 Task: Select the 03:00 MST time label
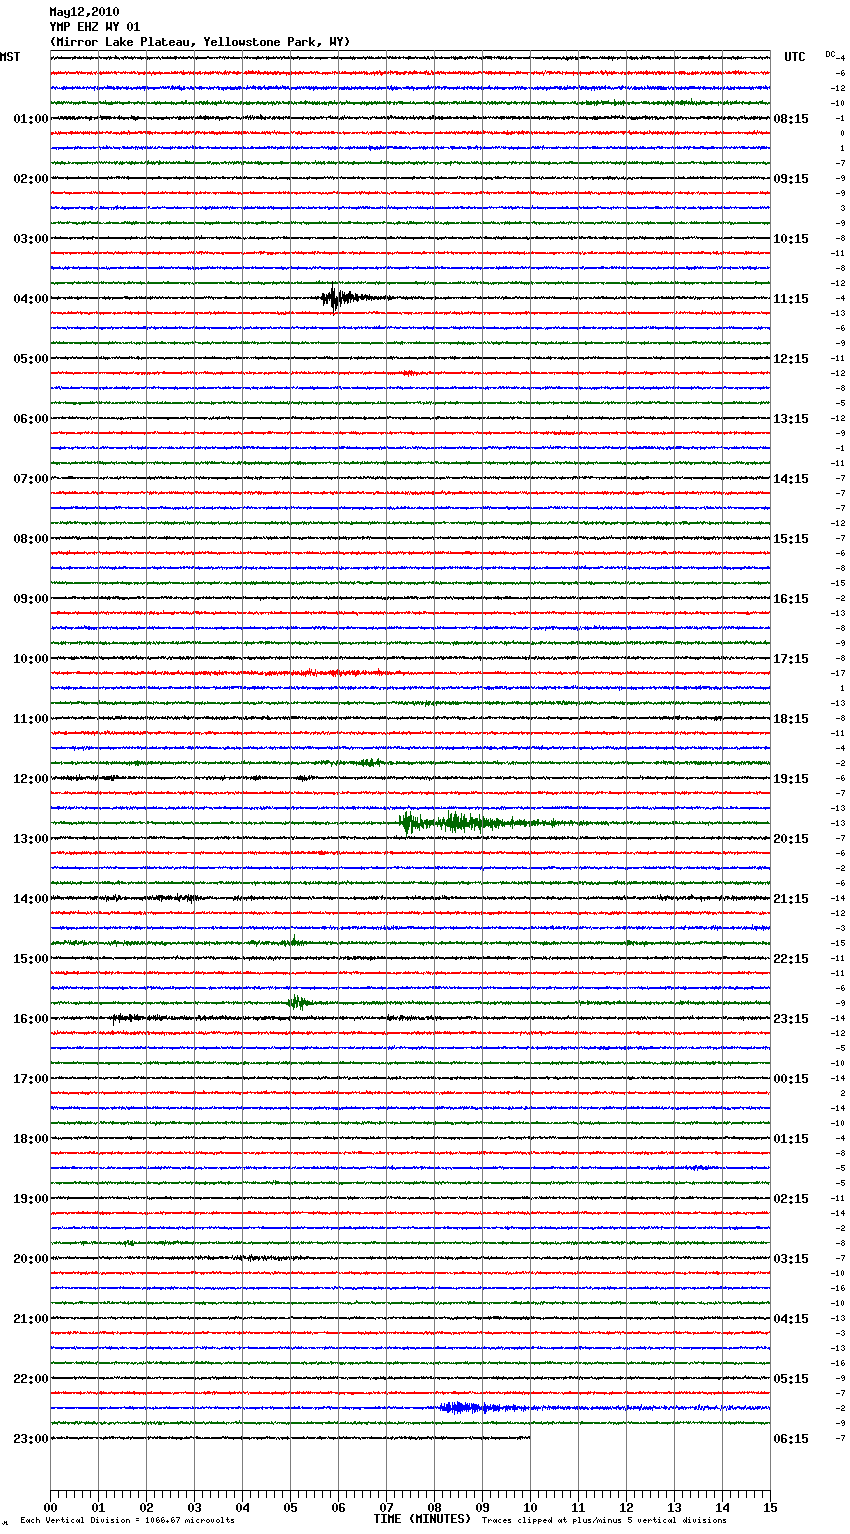[x=30, y=239]
